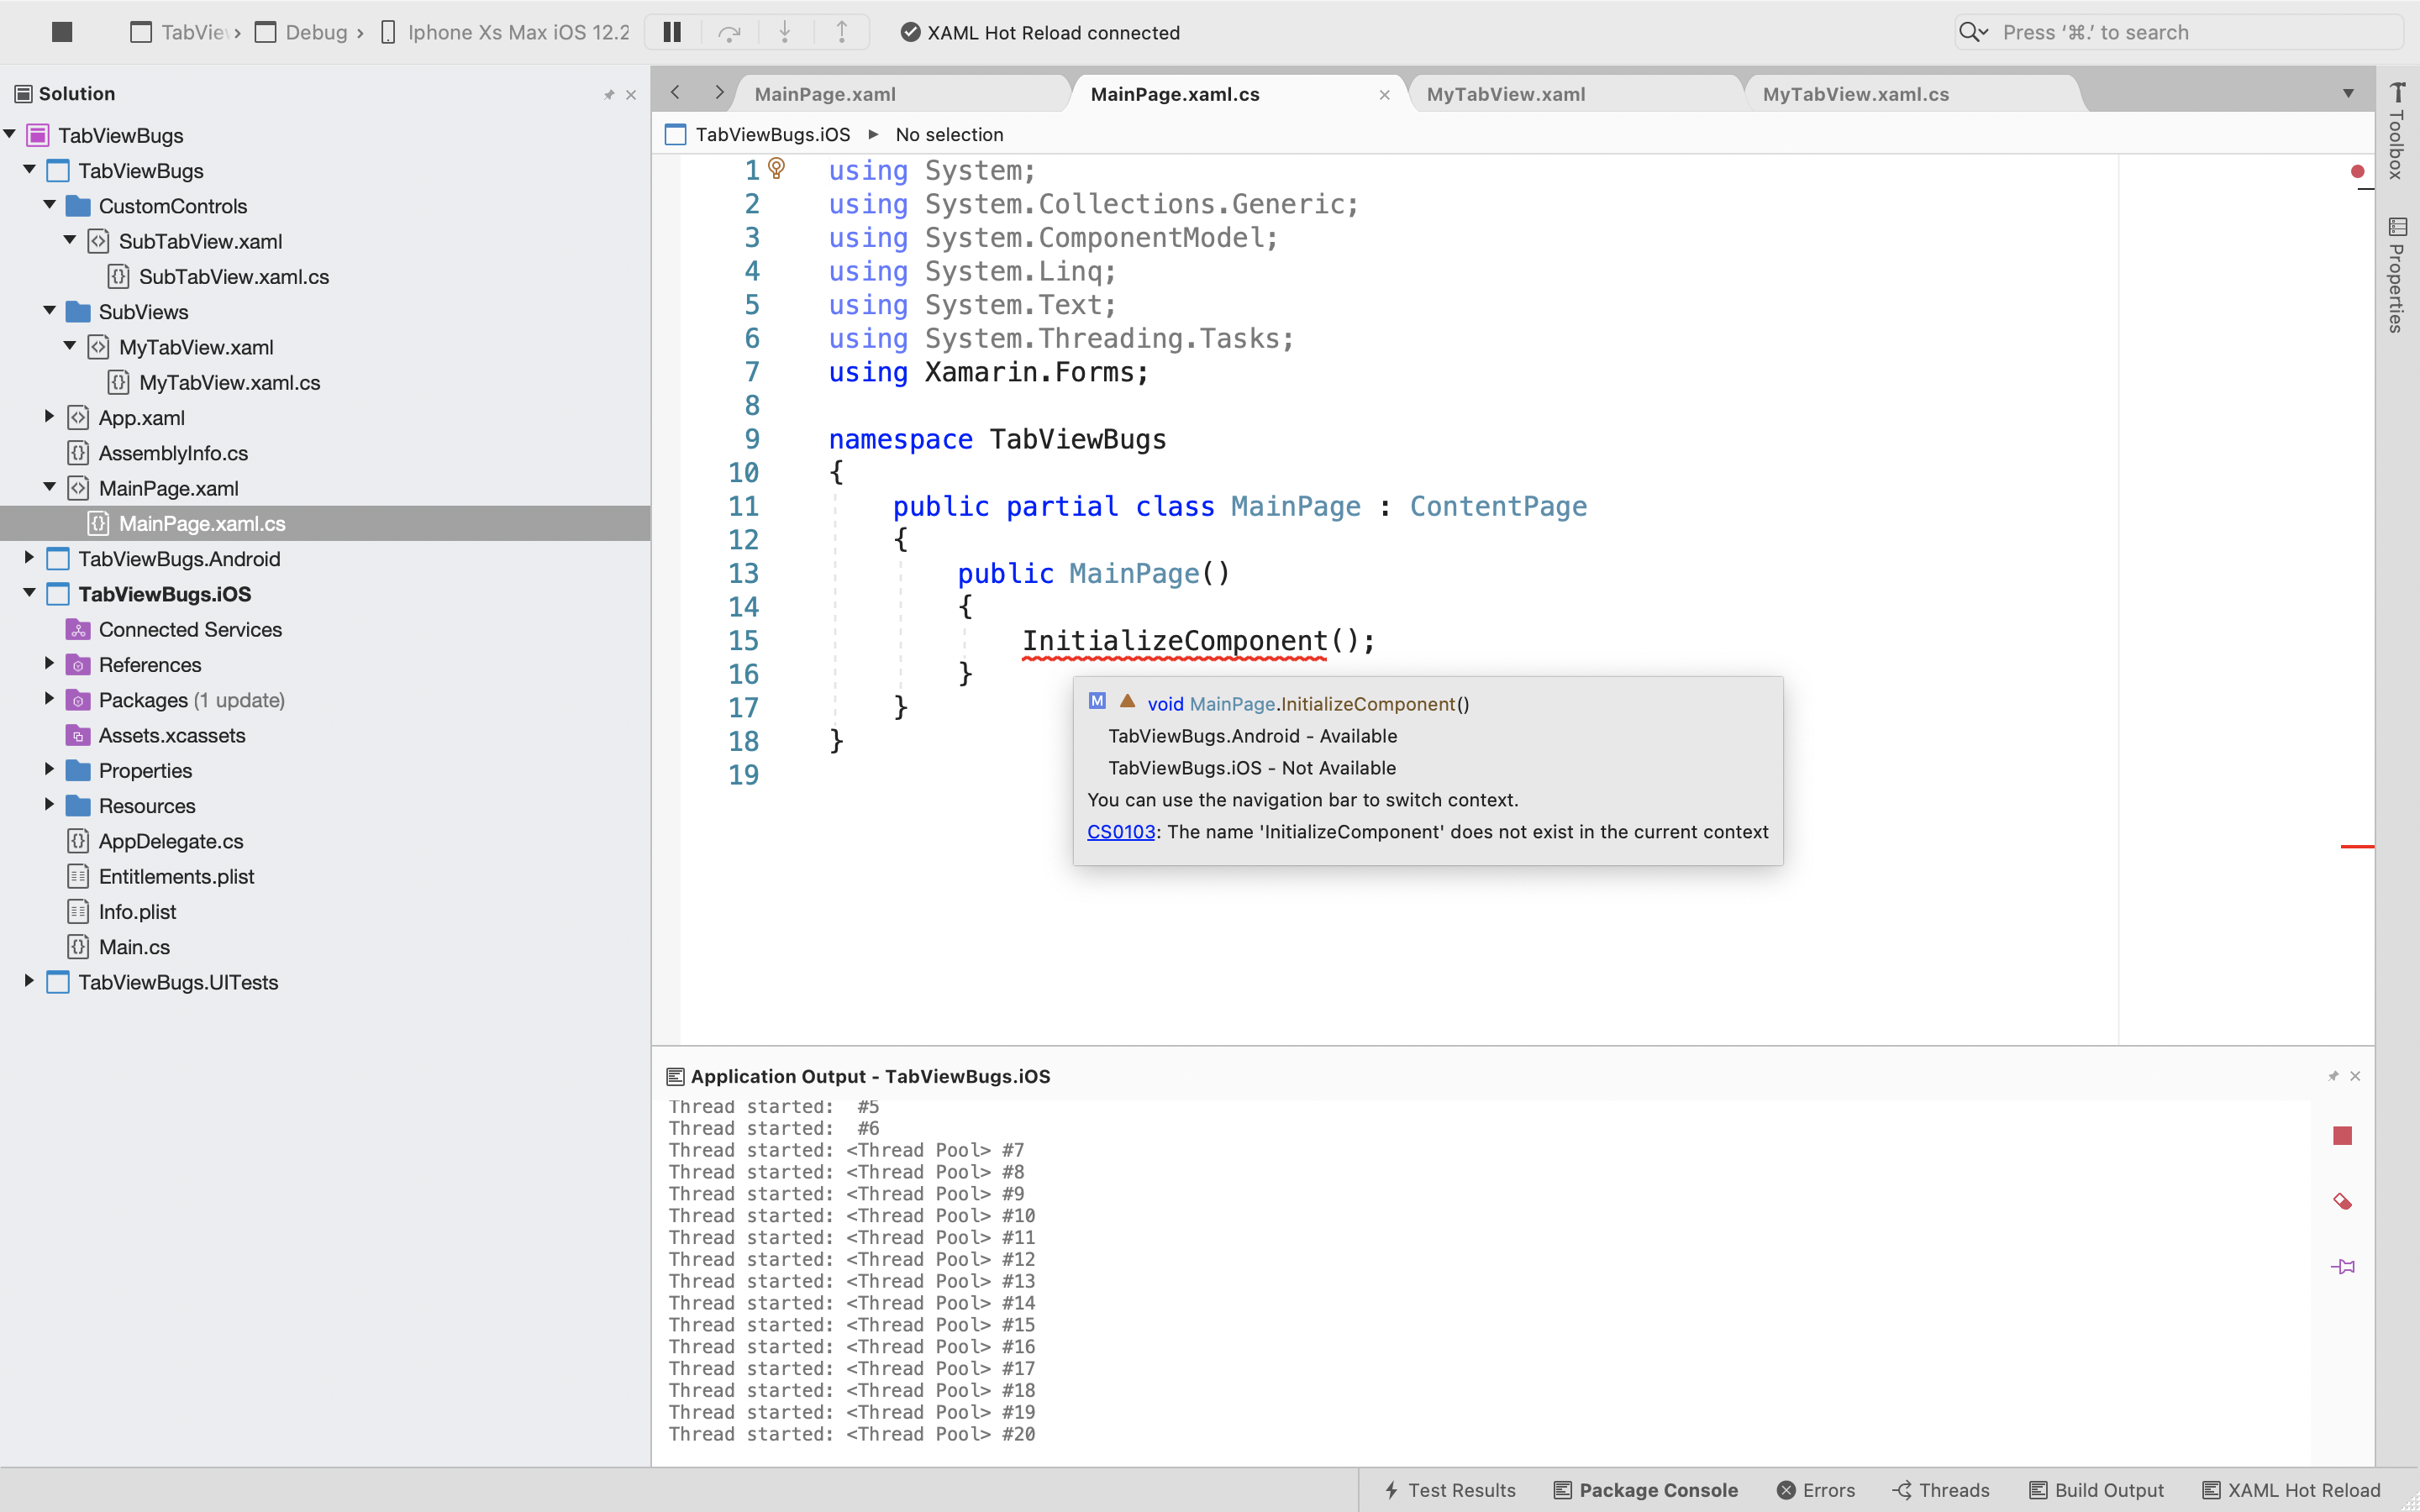This screenshot has width=2420, height=1512.
Task: Switch to the MyTabView.xaml tab
Action: [1505, 93]
